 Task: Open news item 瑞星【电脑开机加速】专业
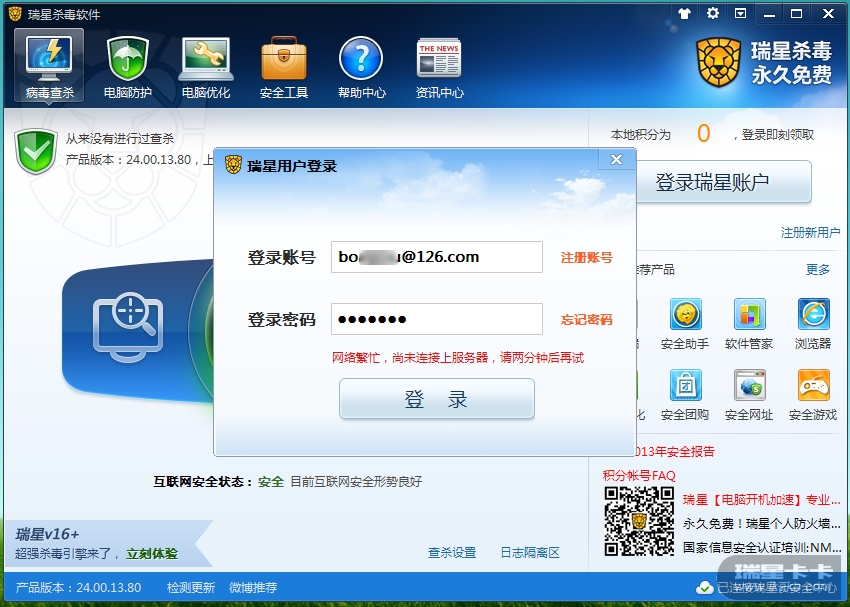762,500
